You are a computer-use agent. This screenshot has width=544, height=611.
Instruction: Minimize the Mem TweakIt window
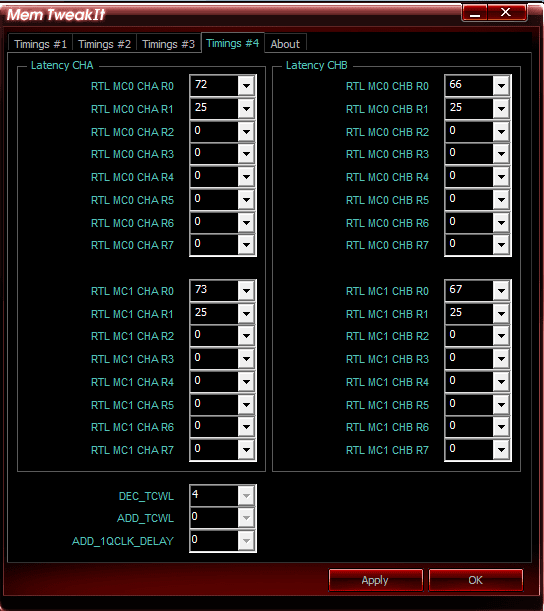tap(474, 13)
